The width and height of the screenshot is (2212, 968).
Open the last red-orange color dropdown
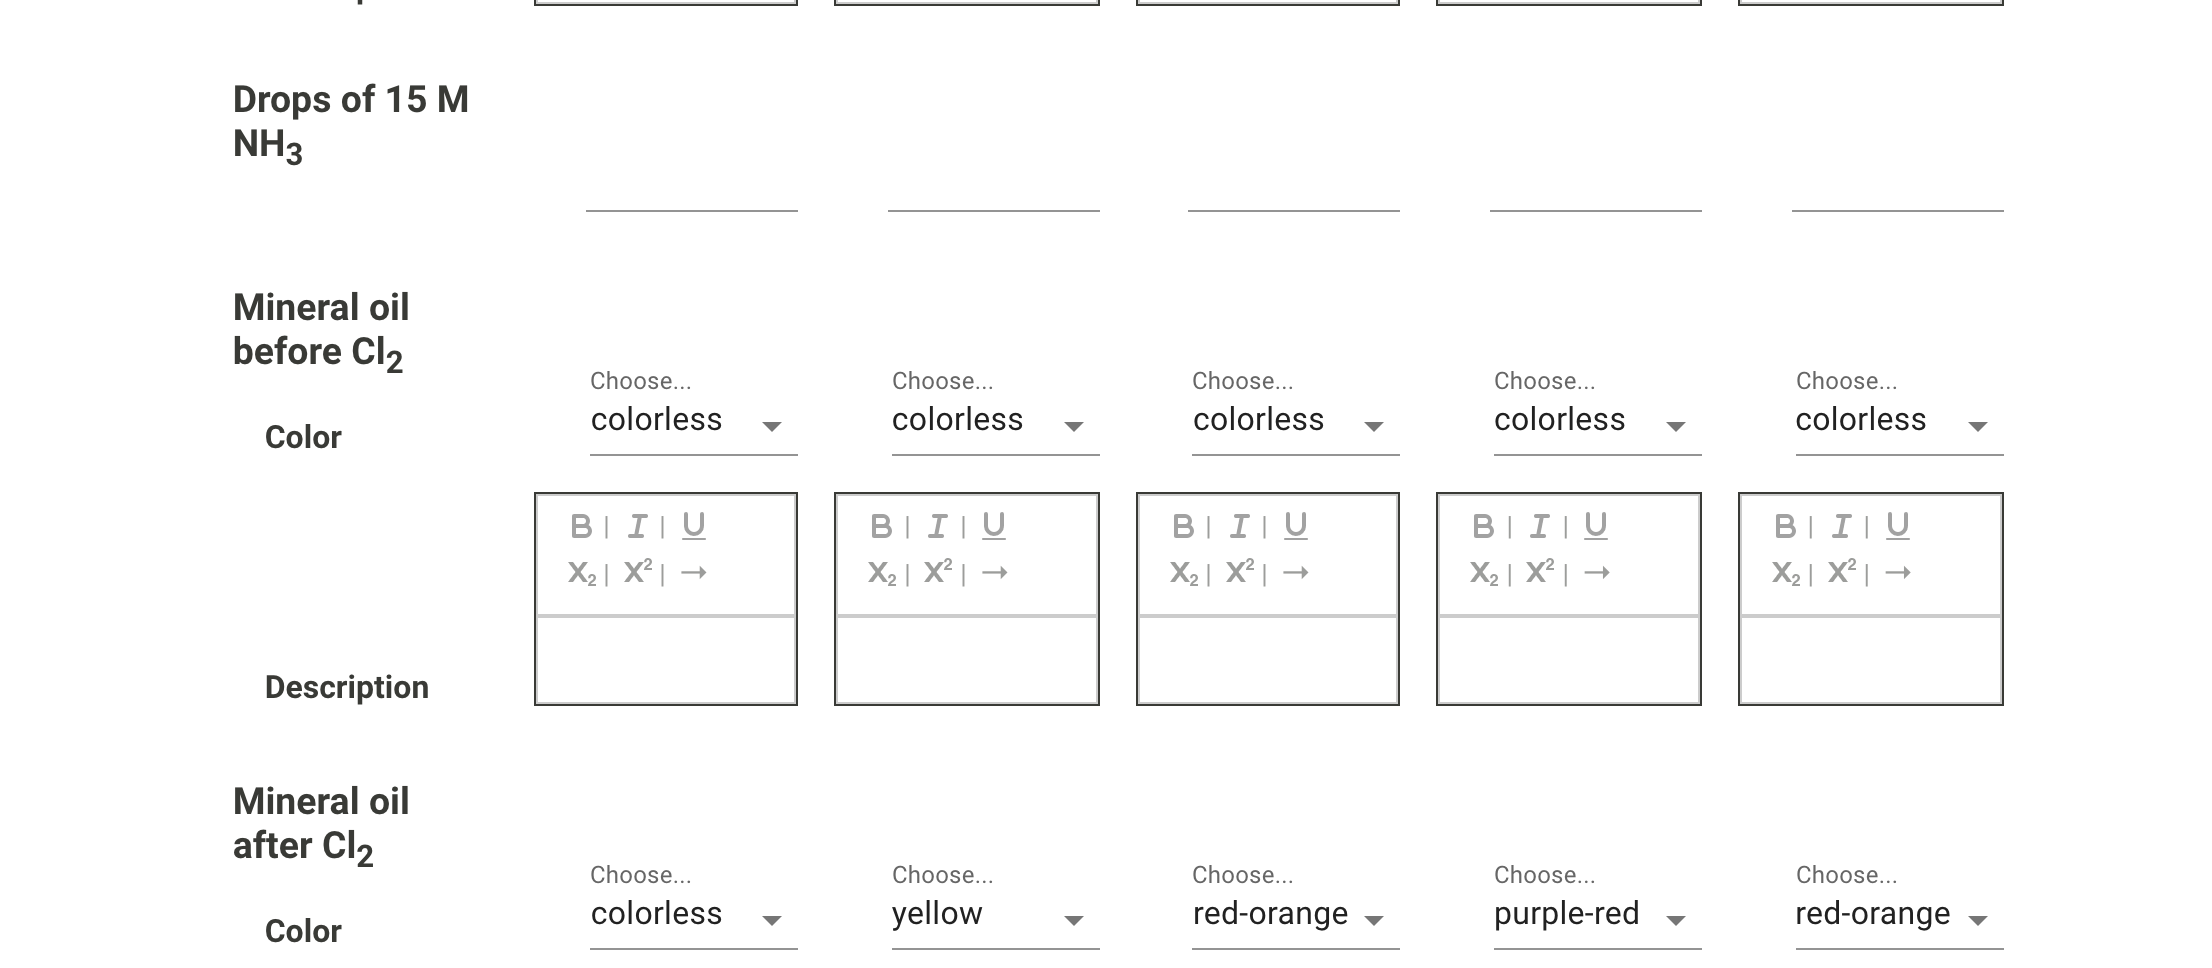[x=1898, y=913]
